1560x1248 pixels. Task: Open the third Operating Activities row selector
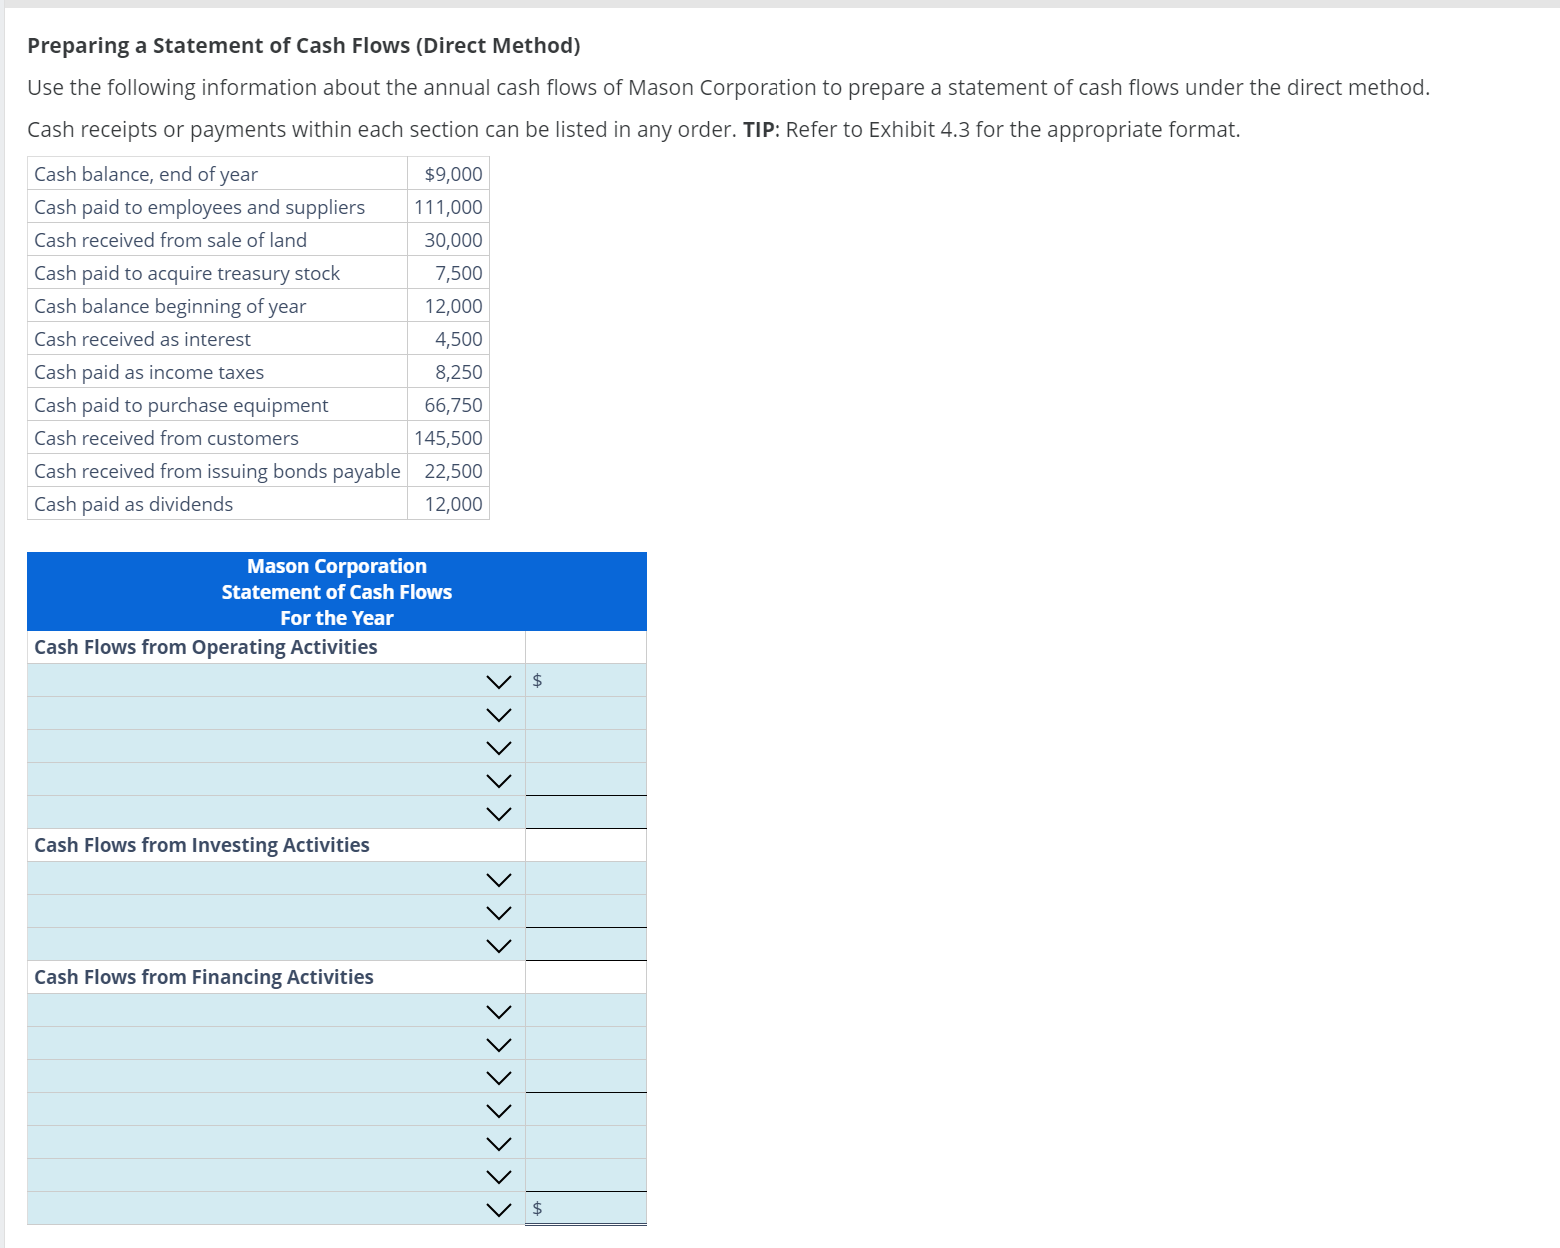pyautogui.click(x=499, y=746)
